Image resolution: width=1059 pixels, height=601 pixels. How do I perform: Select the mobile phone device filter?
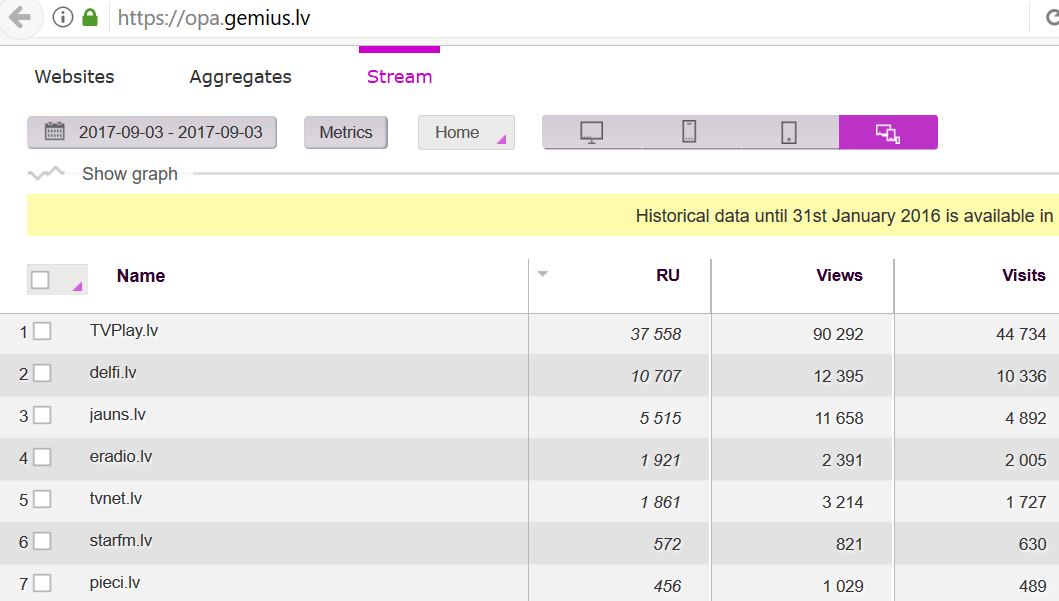tap(689, 132)
